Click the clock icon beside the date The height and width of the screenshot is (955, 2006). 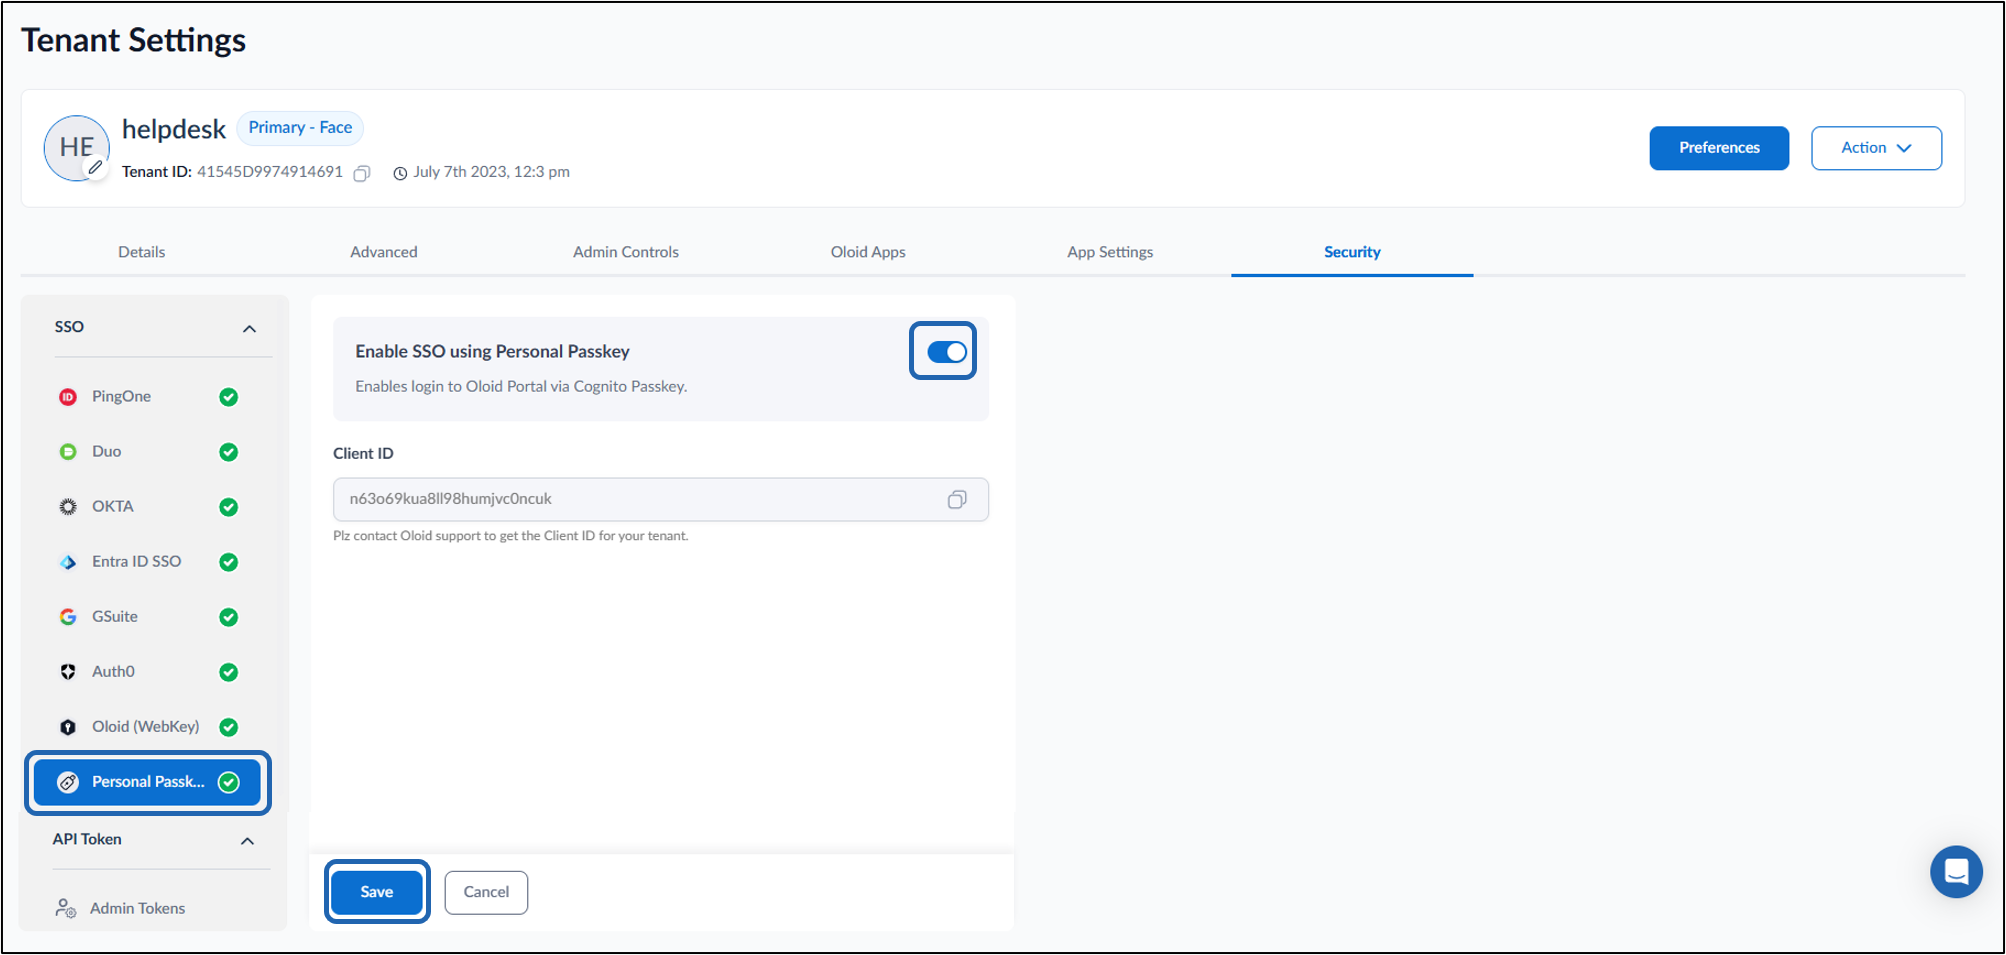click(400, 173)
